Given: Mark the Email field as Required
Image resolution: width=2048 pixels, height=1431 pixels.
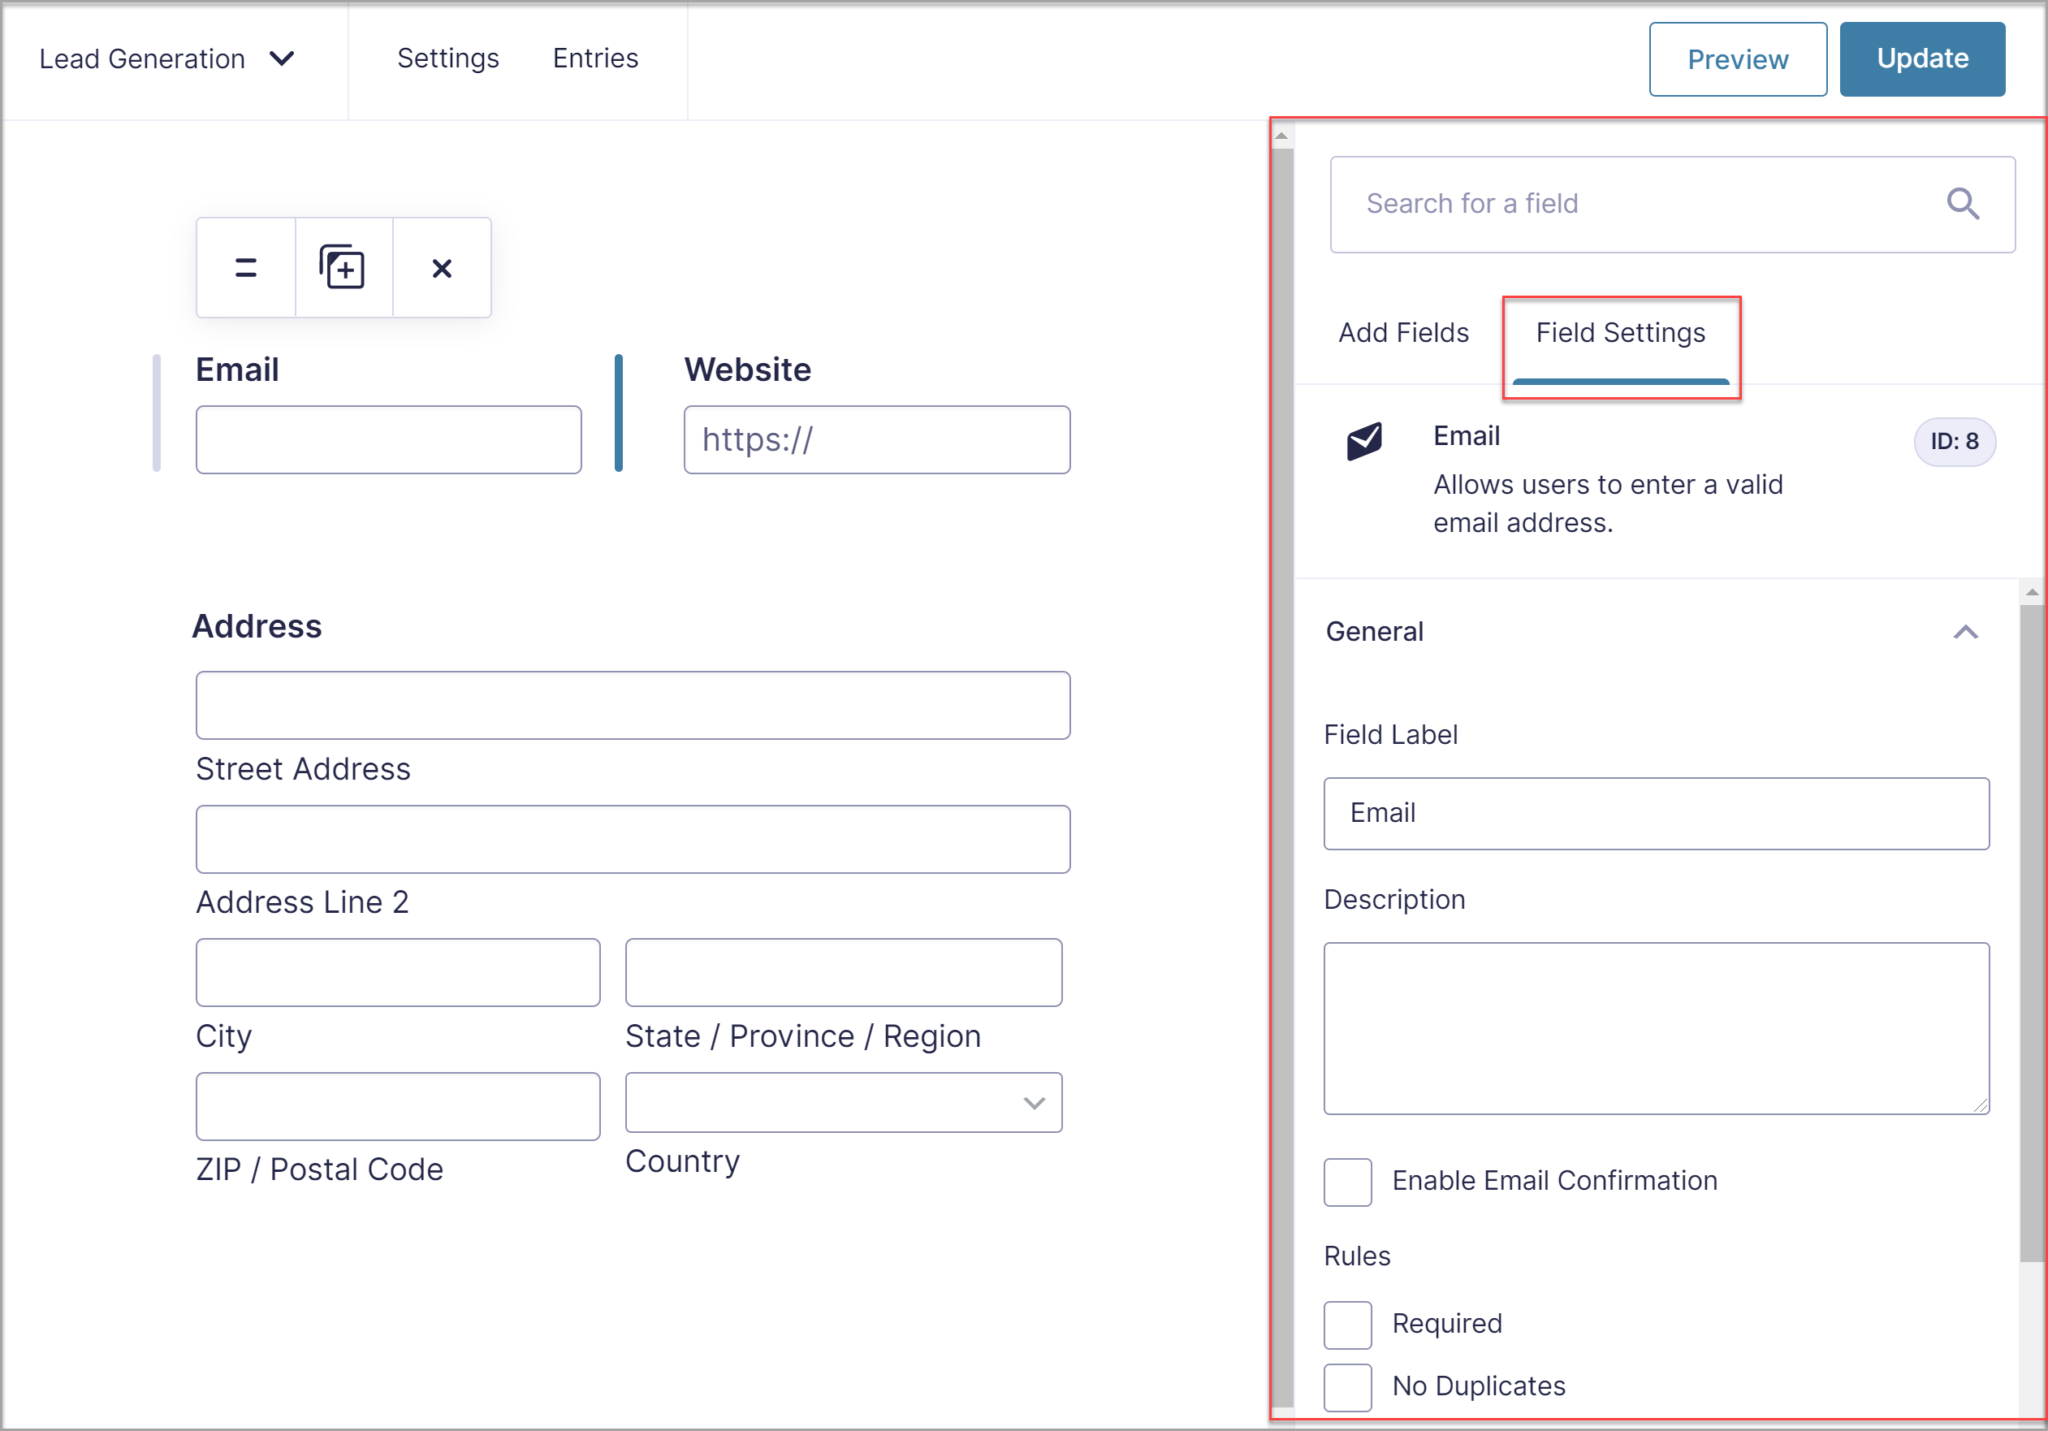Looking at the screenshot, I should tap(1347, 1324).
